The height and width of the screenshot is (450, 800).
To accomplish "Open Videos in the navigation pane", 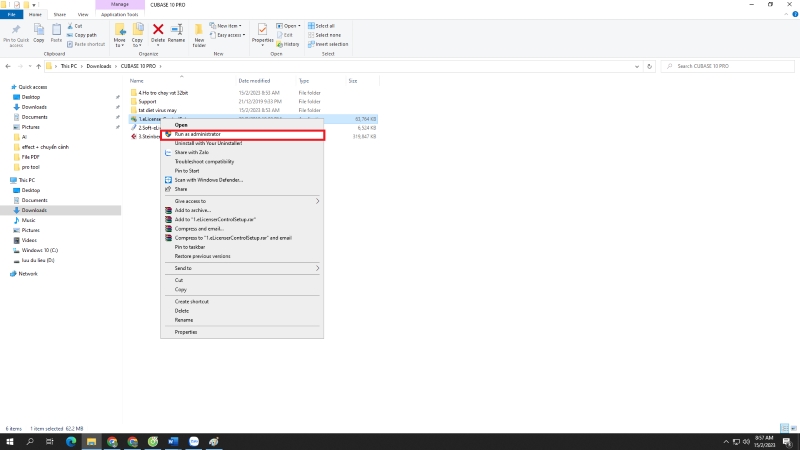I will pyautogui.click(x=29, y=240).
